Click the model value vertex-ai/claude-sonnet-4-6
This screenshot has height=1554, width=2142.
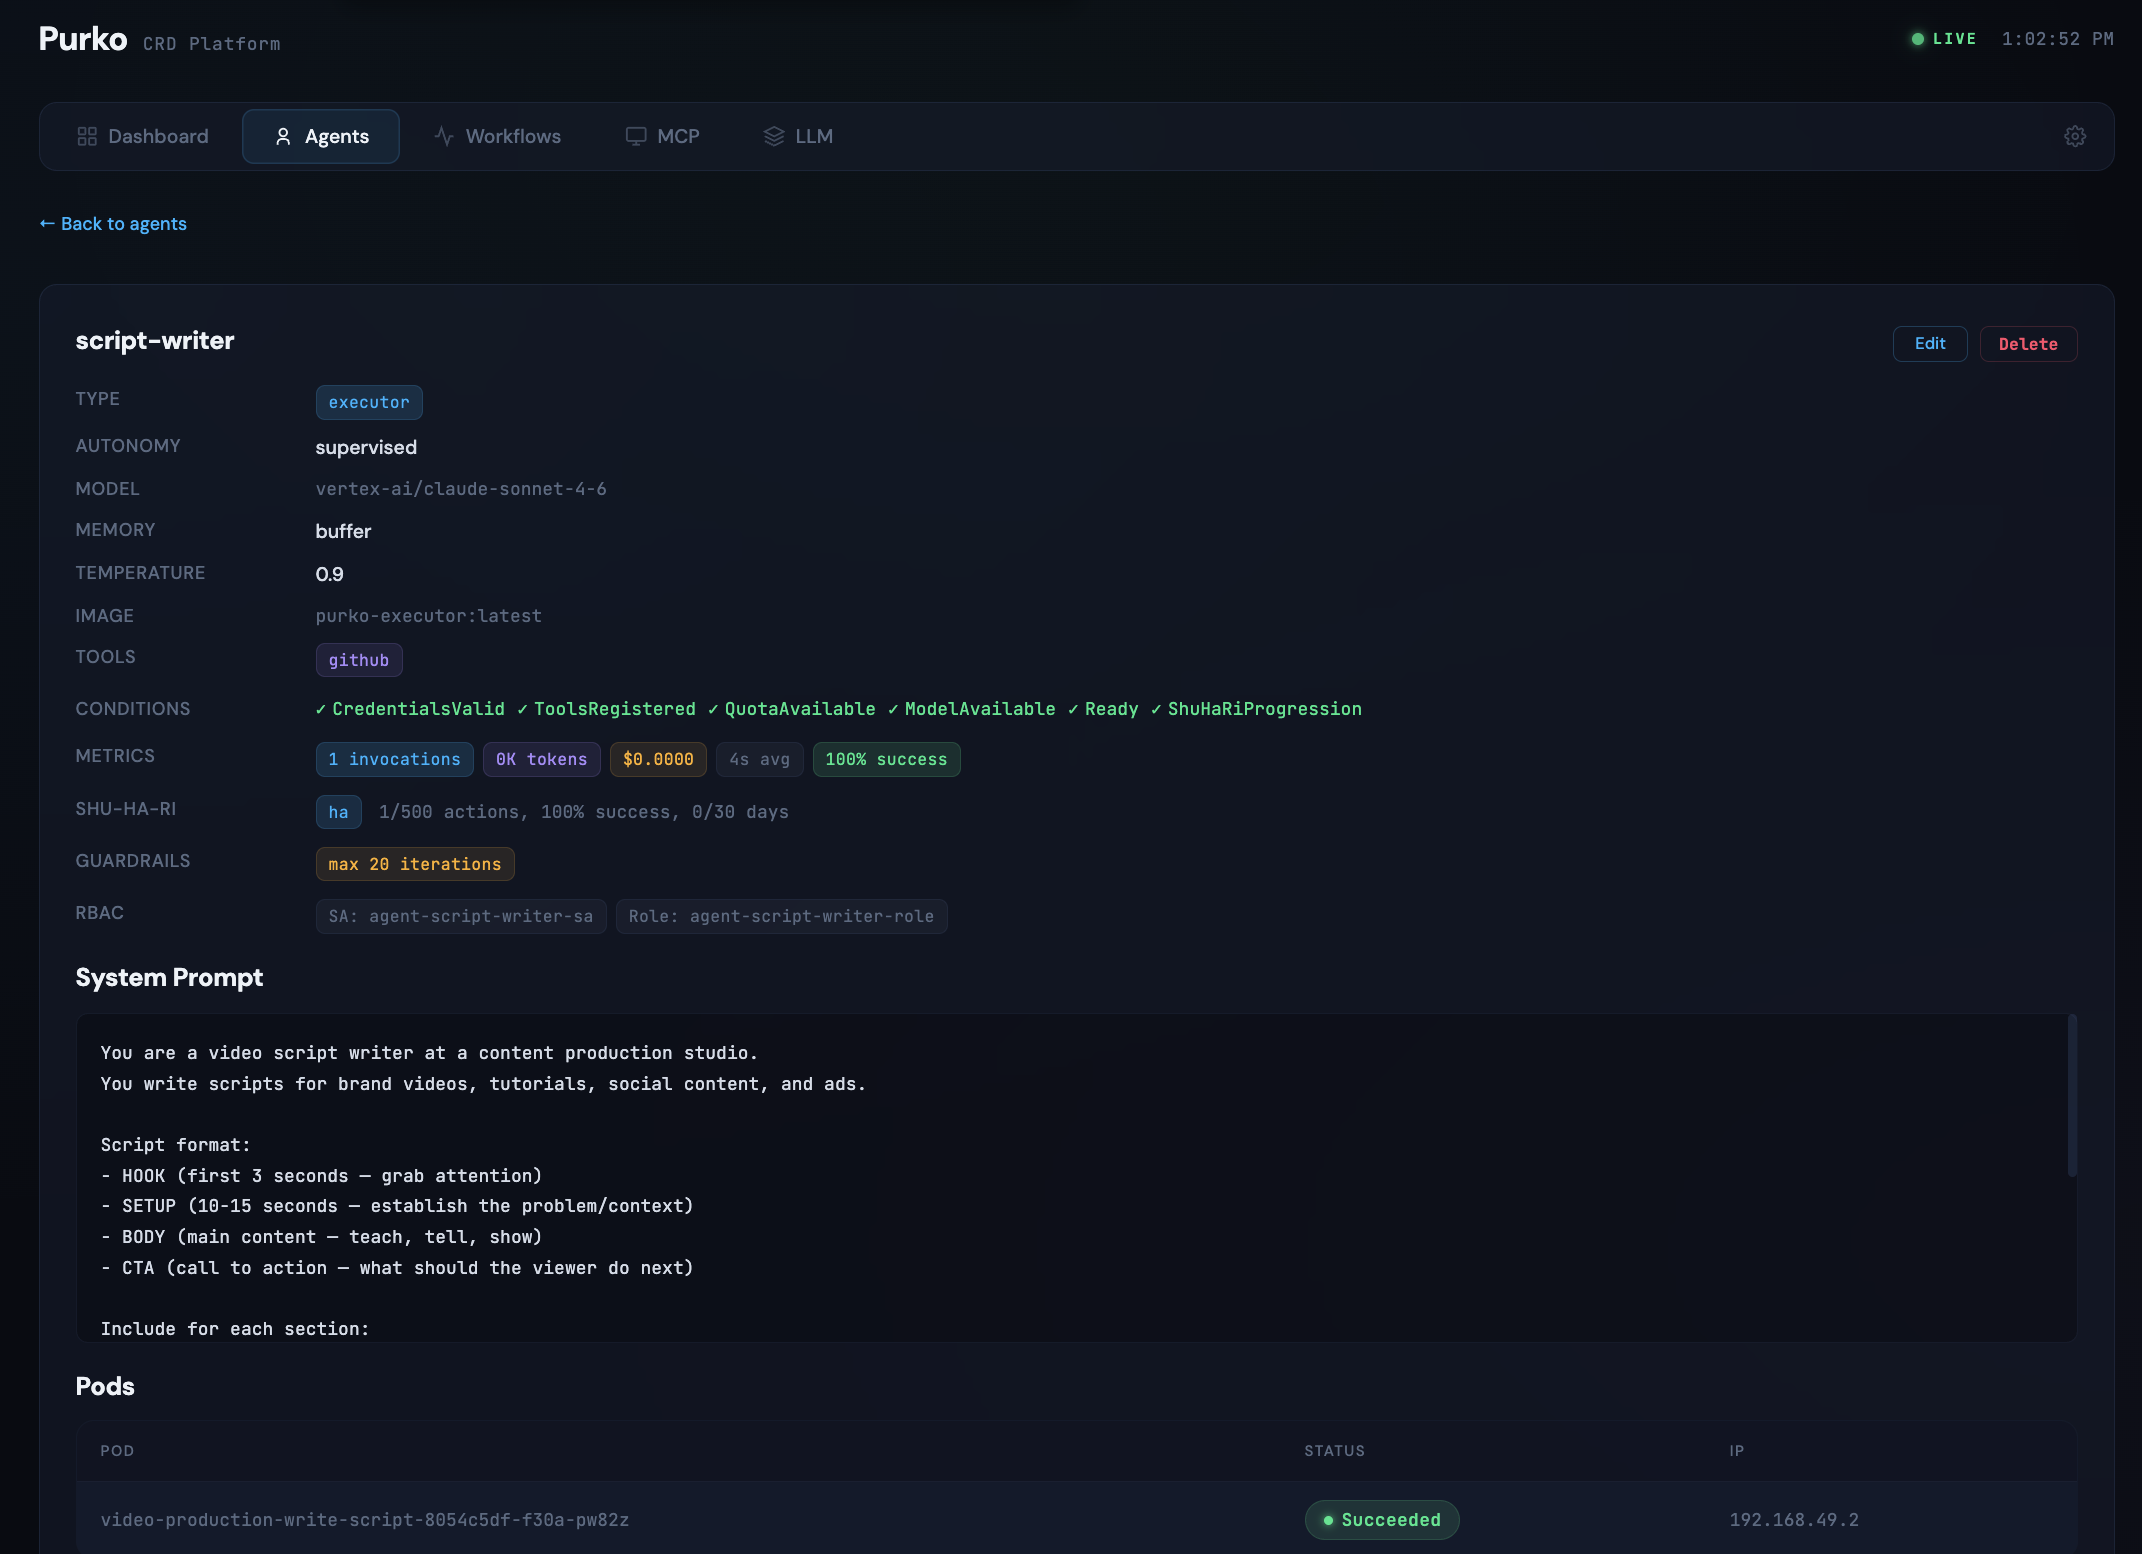(x=461, y=489)
